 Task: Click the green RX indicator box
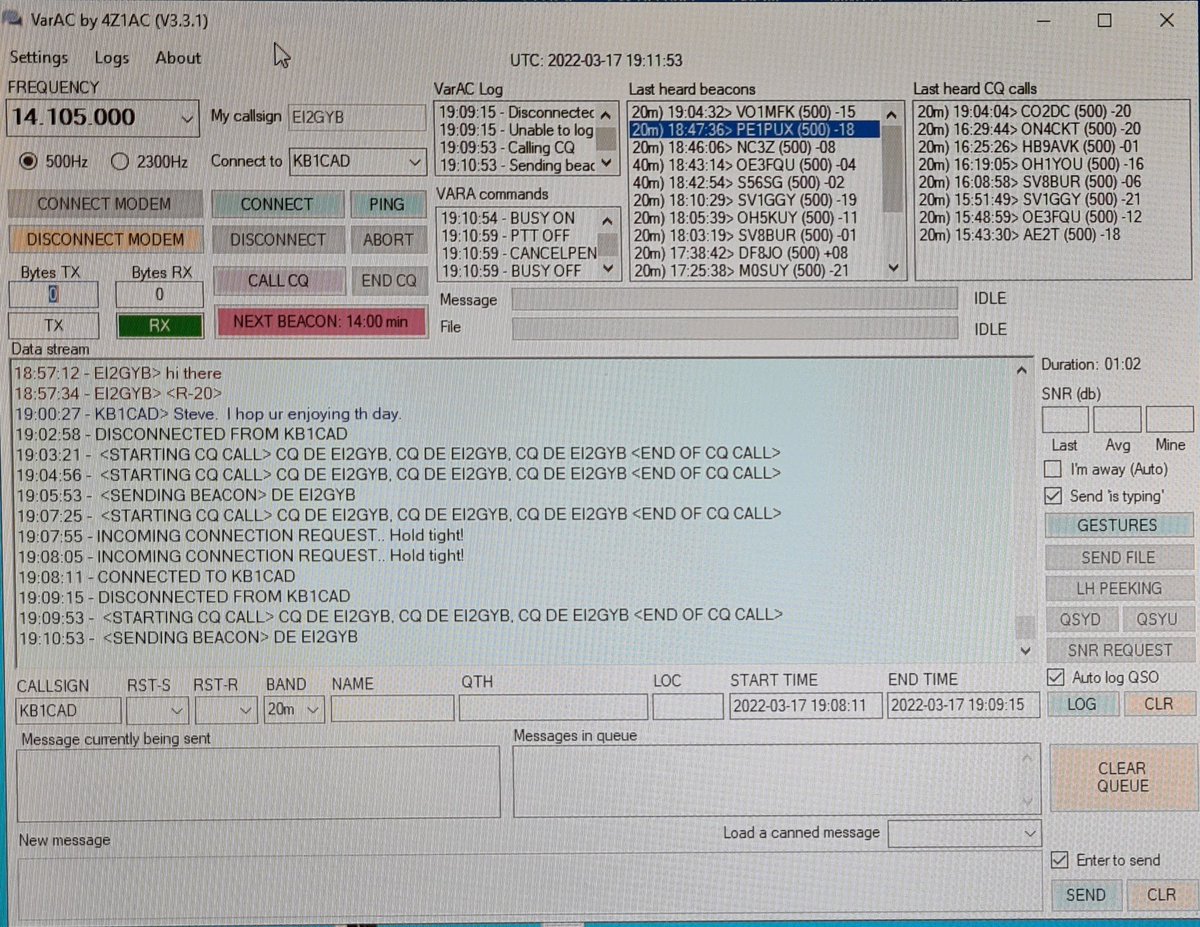pyautogui.click(x=159, y=325)
